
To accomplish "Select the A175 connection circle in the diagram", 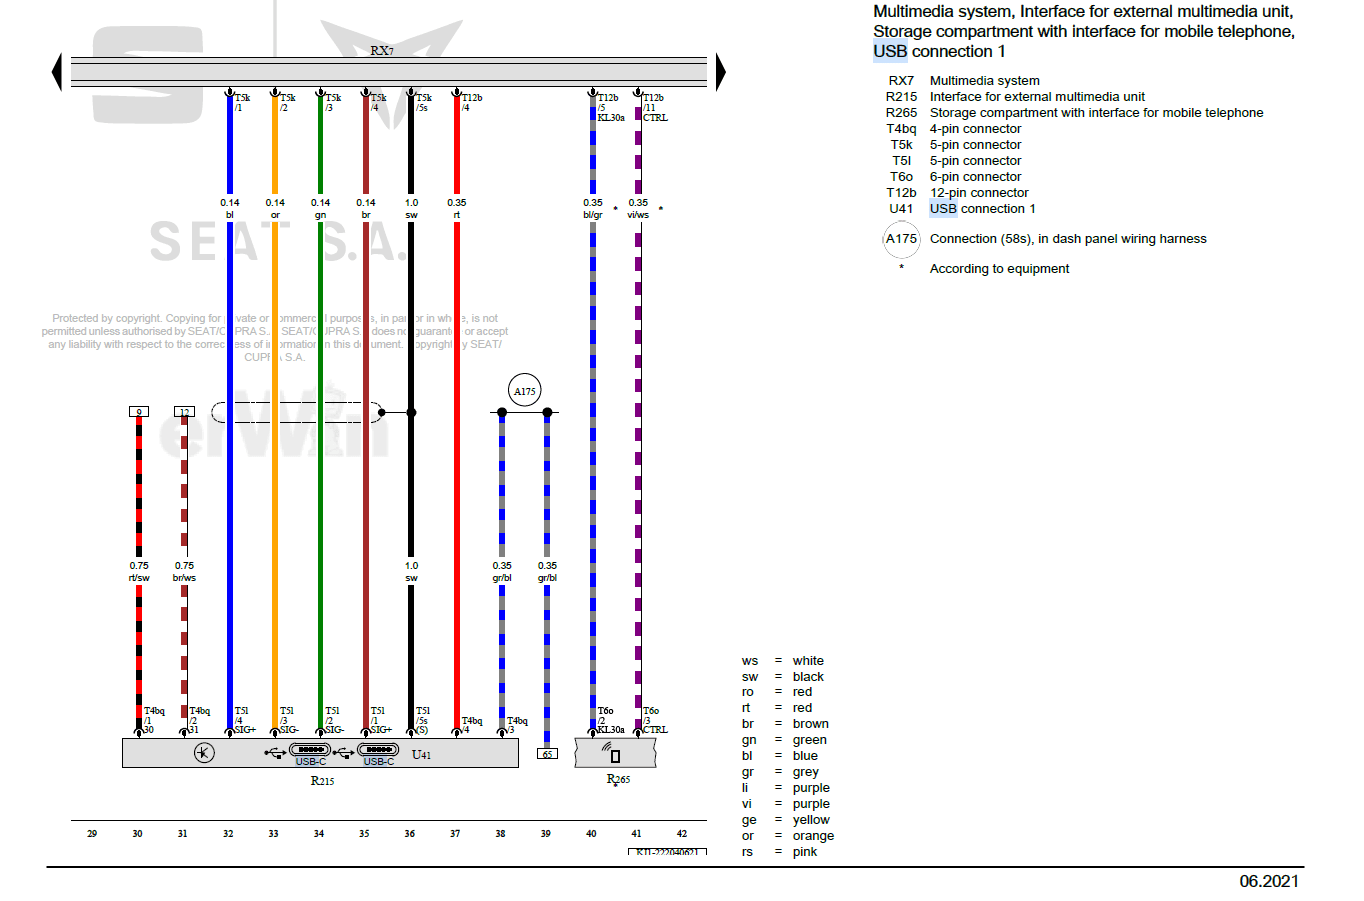I will click(x=524, y=391).
